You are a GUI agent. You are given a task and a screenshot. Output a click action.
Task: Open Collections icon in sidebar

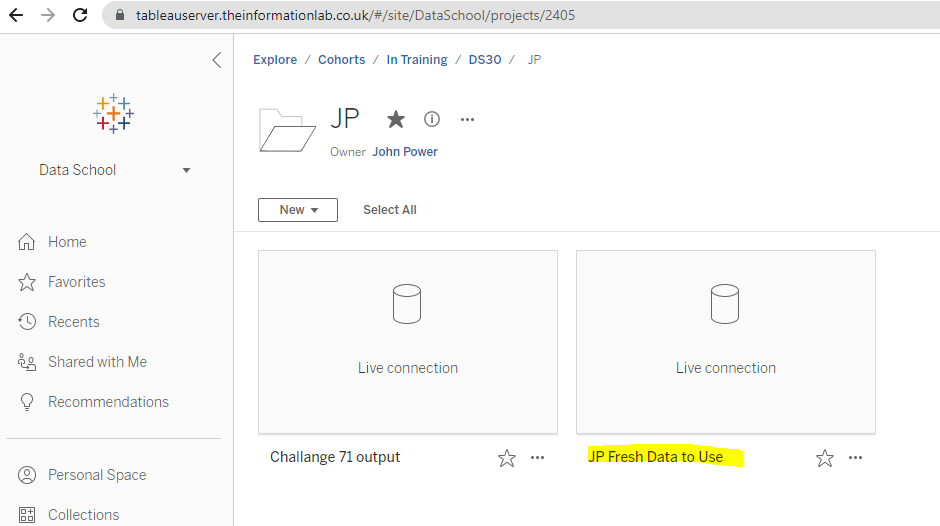tap(26, 515)
